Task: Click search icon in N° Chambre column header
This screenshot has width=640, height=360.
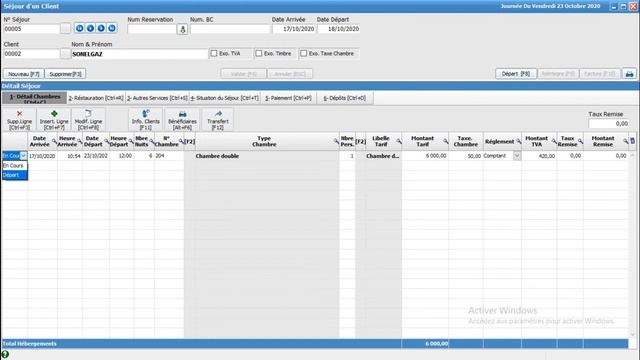Action: pyautogui.click(x=181, y=141)
